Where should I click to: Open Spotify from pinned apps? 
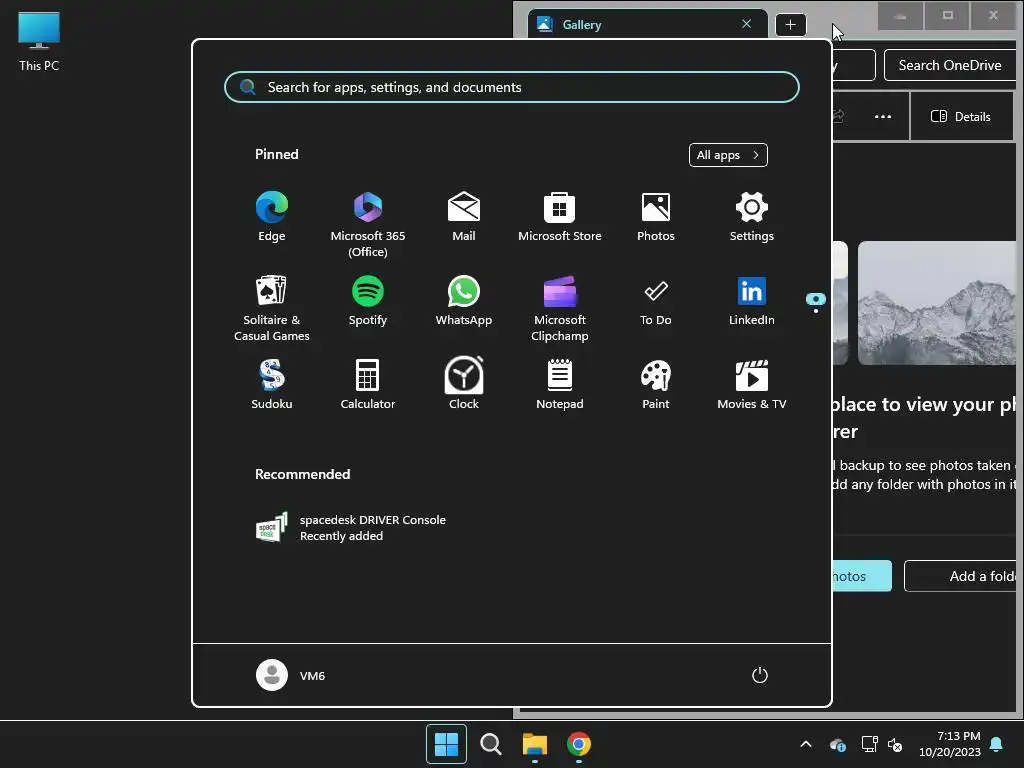click(x=368, y=302)
